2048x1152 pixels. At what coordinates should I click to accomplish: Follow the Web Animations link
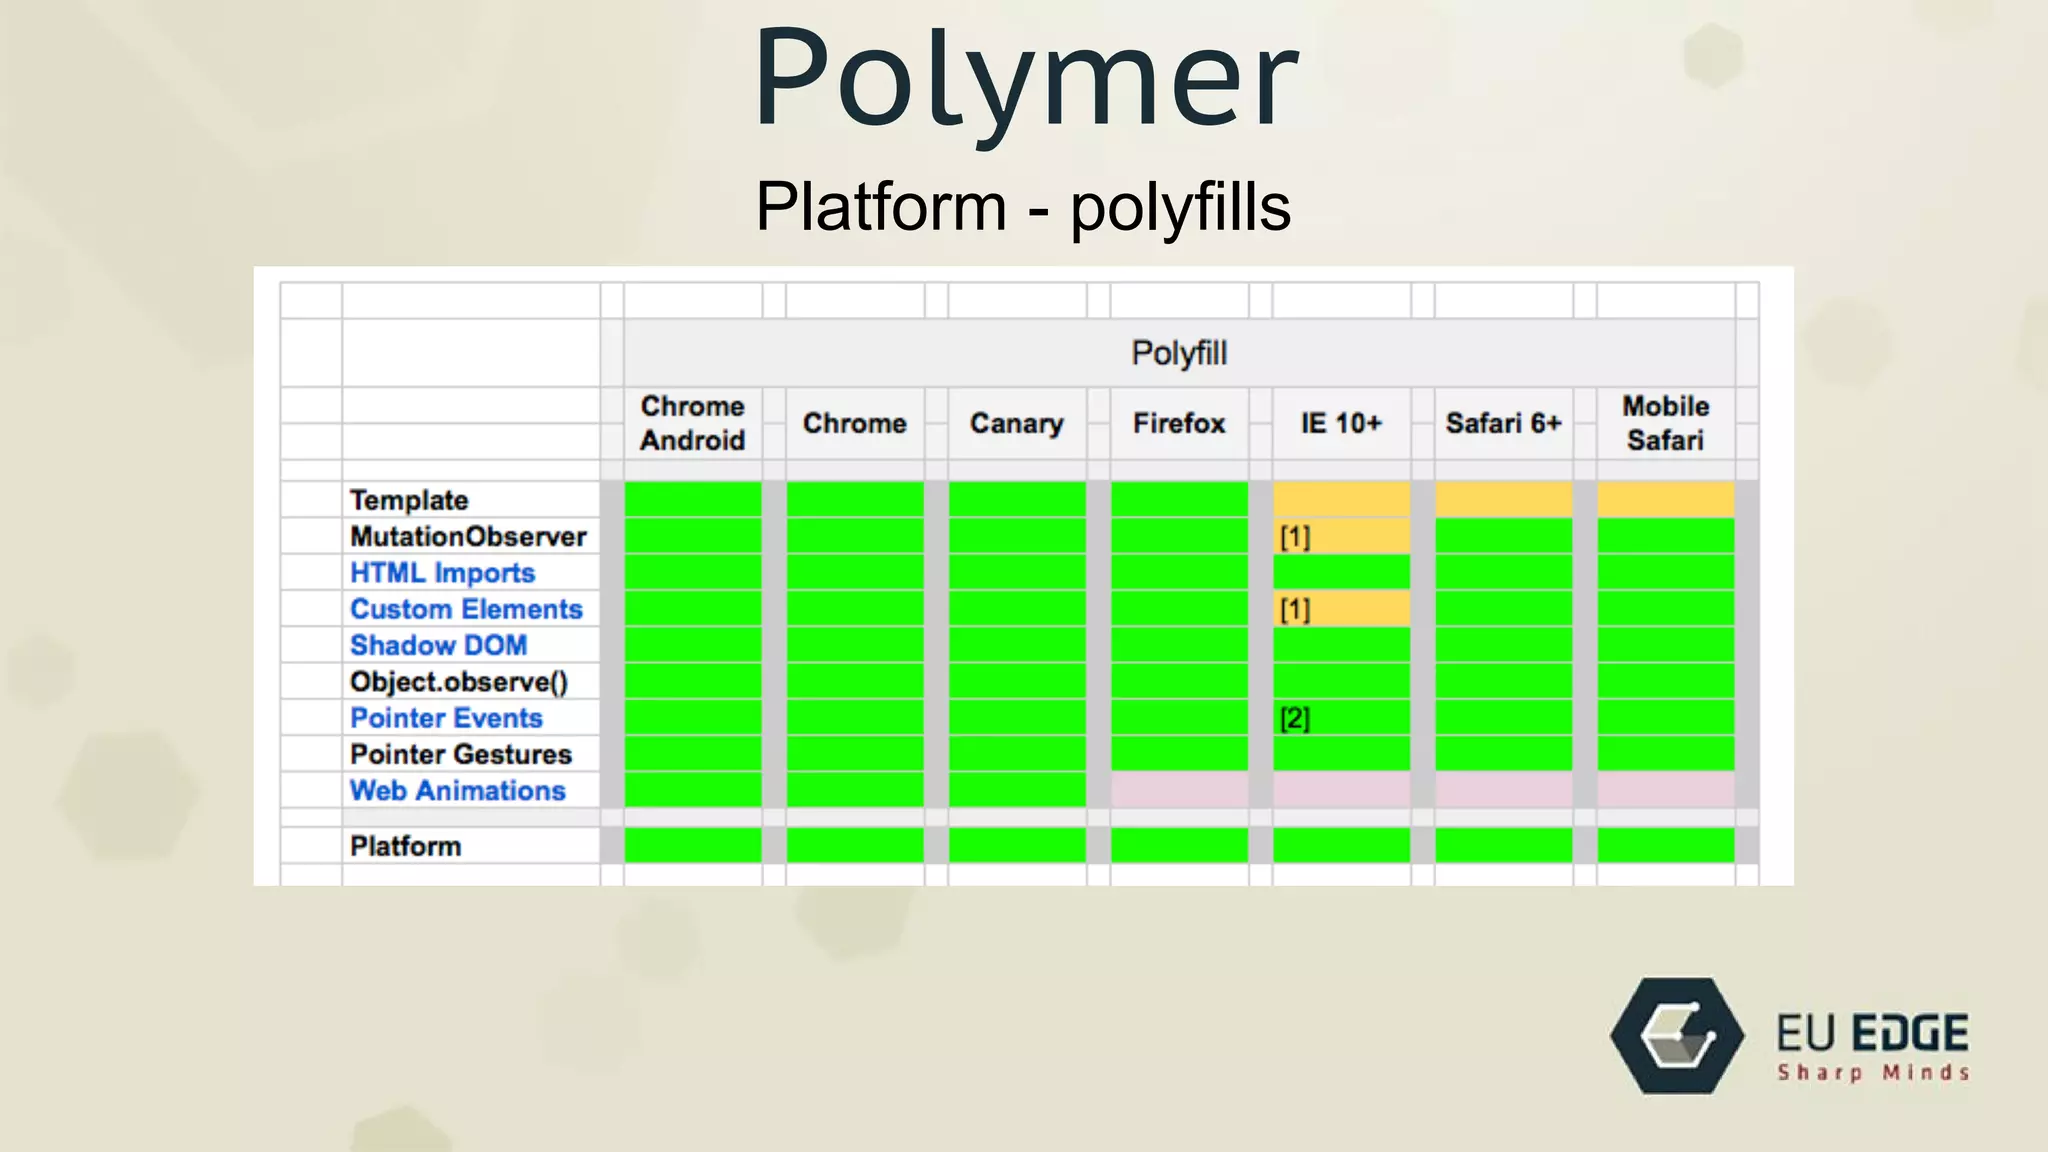[458, 790]
